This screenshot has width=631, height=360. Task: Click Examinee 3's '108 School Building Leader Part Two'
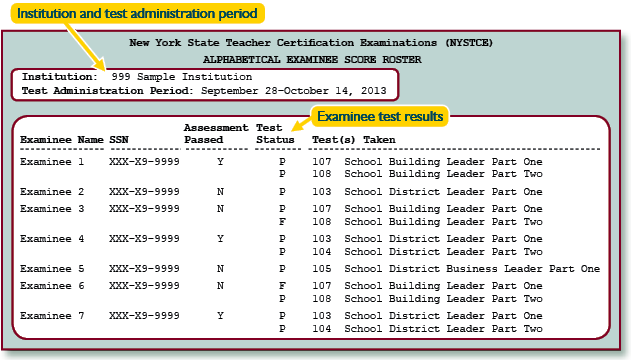point(427,222)
